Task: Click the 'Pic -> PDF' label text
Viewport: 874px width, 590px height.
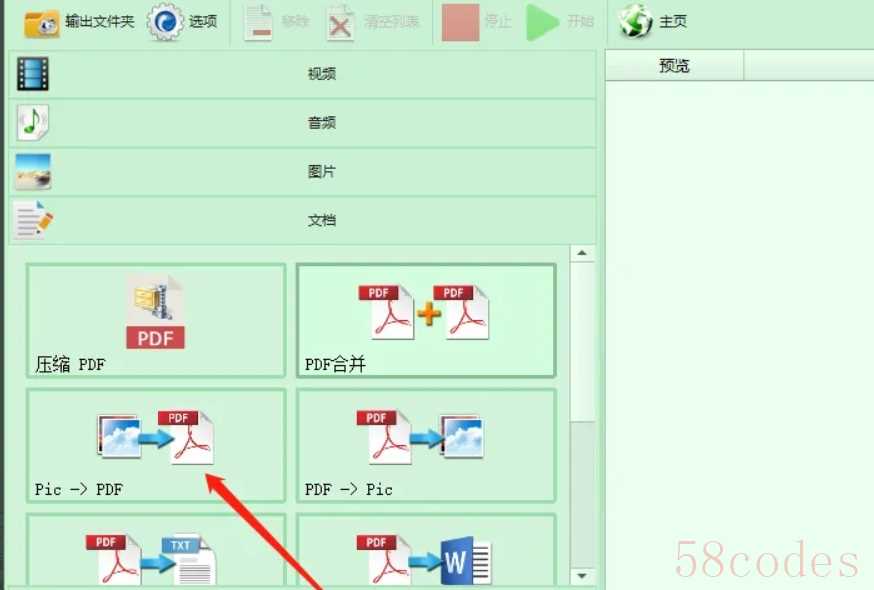Action: pos(79,489)
